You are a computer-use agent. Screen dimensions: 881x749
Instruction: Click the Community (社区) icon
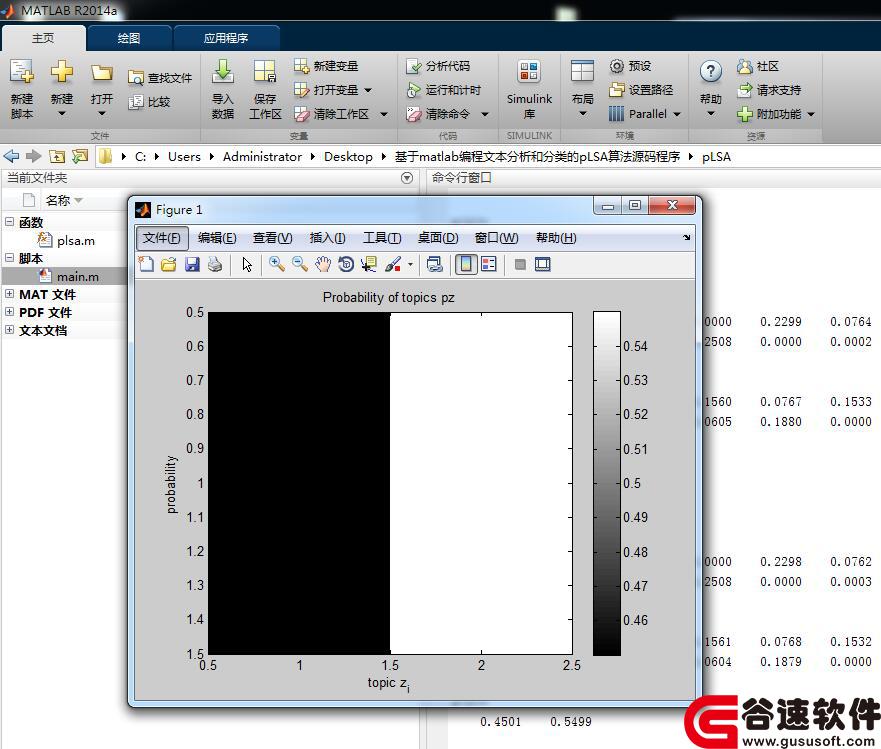point(744,66)
